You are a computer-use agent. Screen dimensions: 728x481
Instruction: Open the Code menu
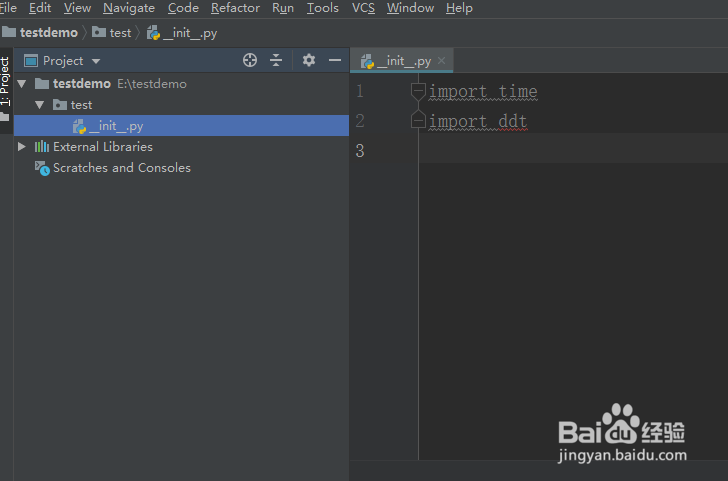pyautogui.click(x=183, y=8)
